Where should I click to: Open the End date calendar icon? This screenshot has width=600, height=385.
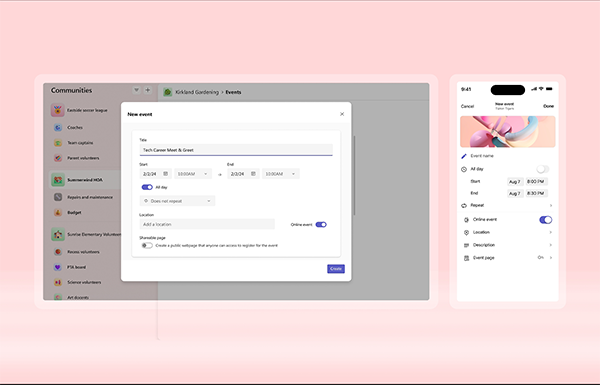pos(253,174)
